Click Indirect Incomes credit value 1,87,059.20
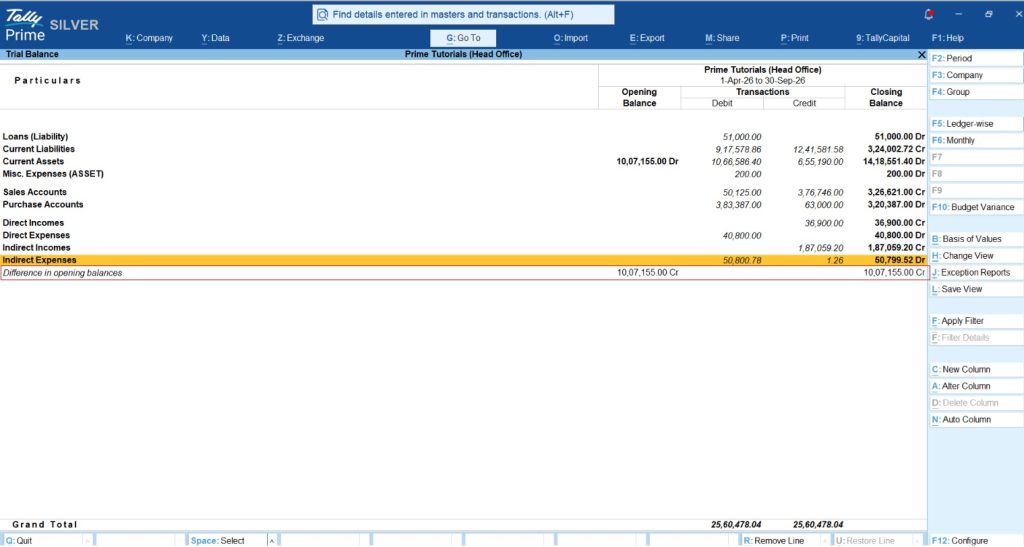Screen dimensions: 1024x547 click(820, 248)
